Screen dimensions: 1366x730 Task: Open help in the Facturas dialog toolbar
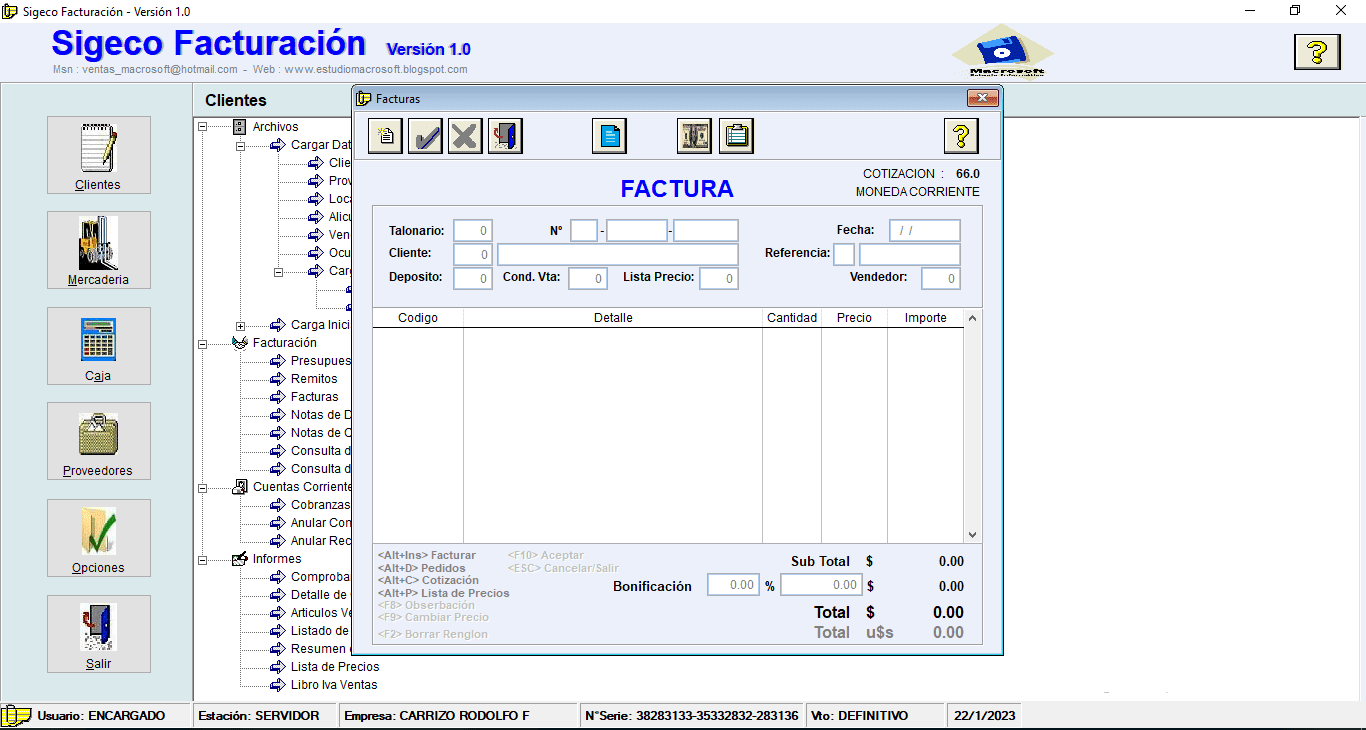click(961, 136)
